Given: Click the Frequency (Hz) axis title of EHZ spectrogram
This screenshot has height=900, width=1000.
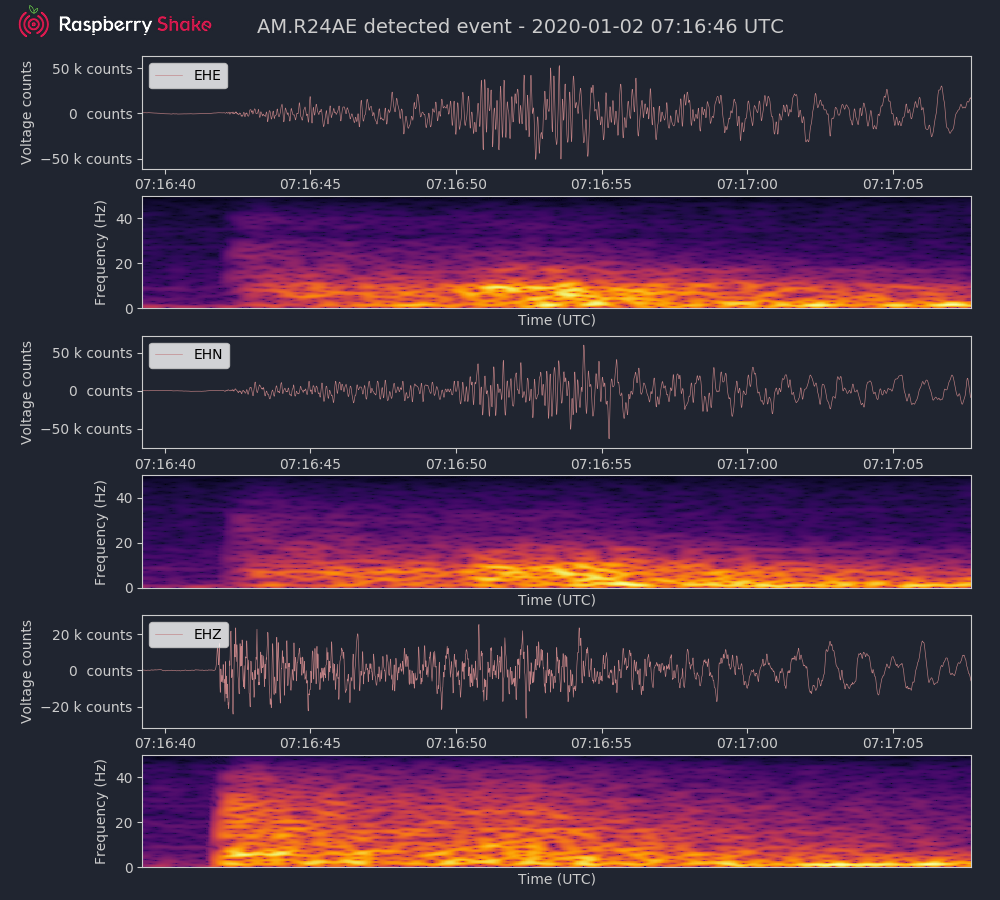Looking at the screenshot, I should click(100, 812).
